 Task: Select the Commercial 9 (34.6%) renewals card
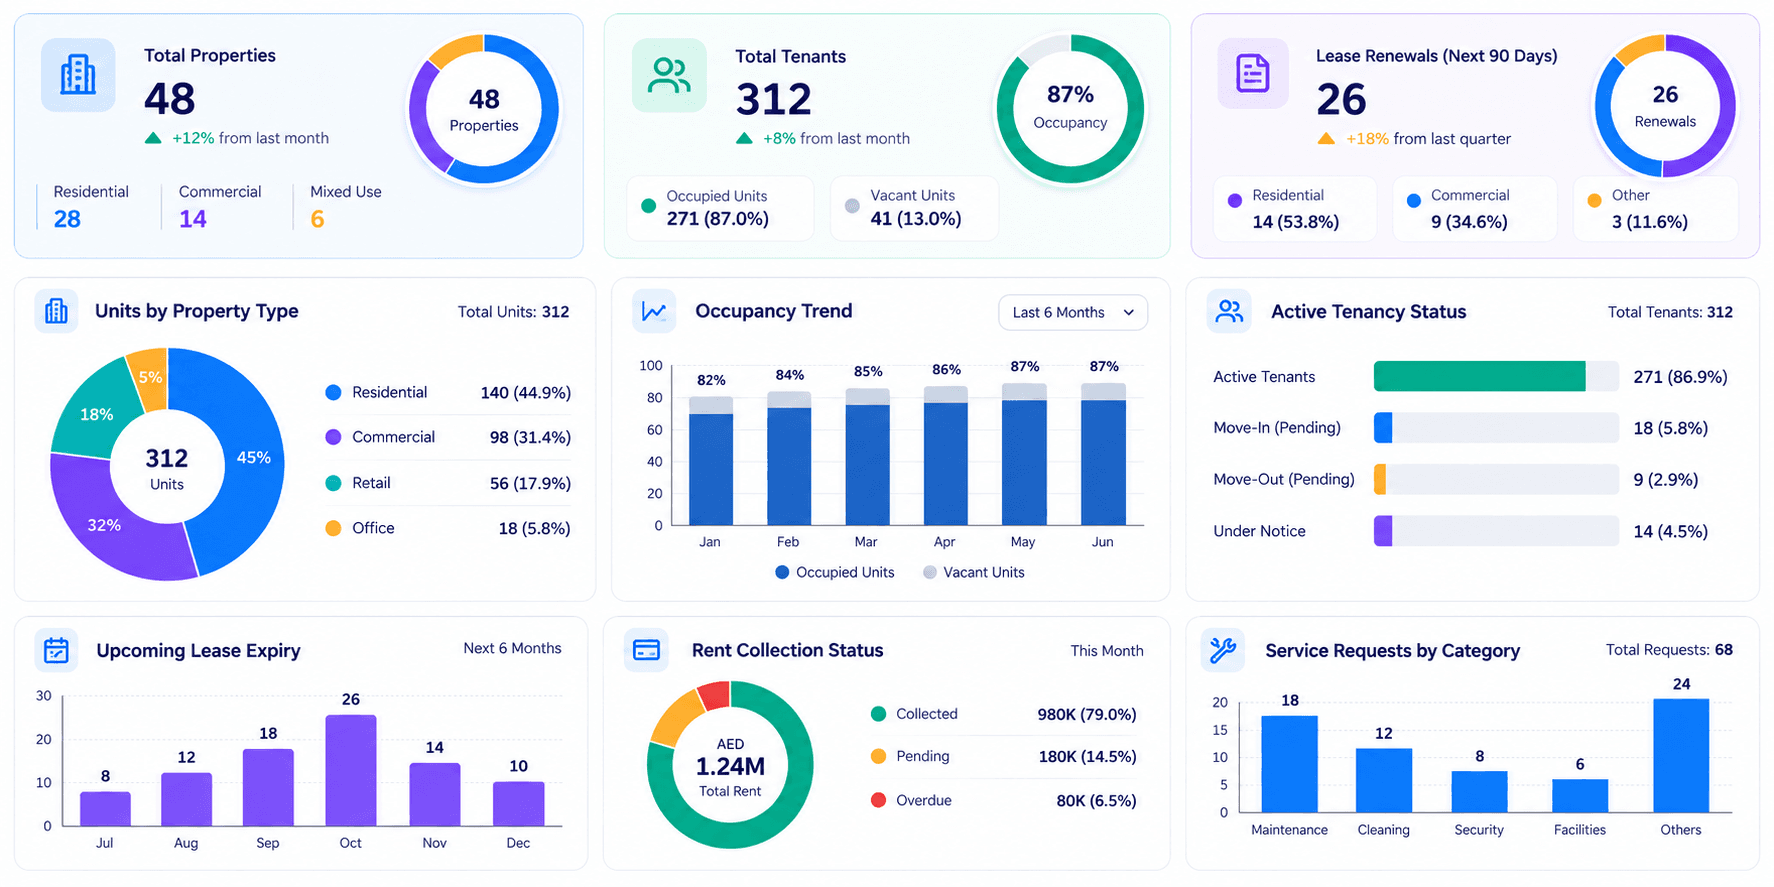1475,209
